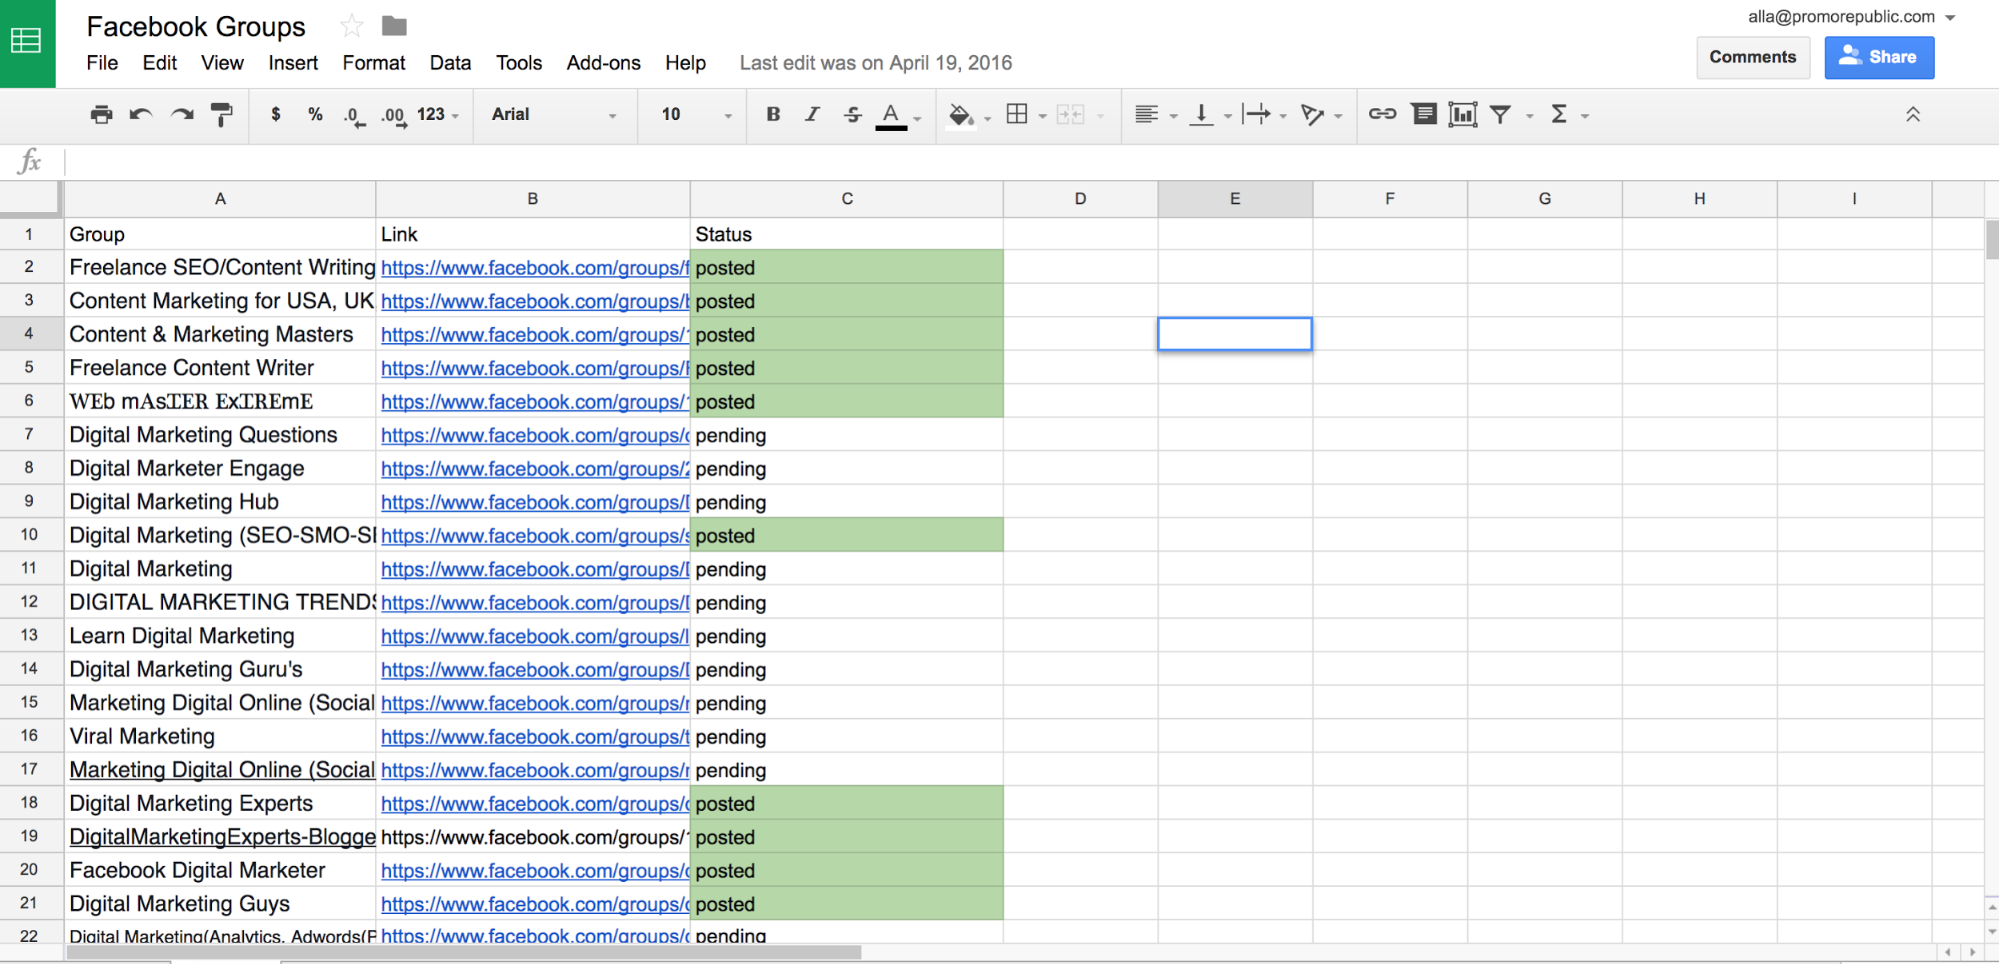Open the Help menu
Screen dimensions: 1999x964
pyautogui.click(x=686, y=63)
